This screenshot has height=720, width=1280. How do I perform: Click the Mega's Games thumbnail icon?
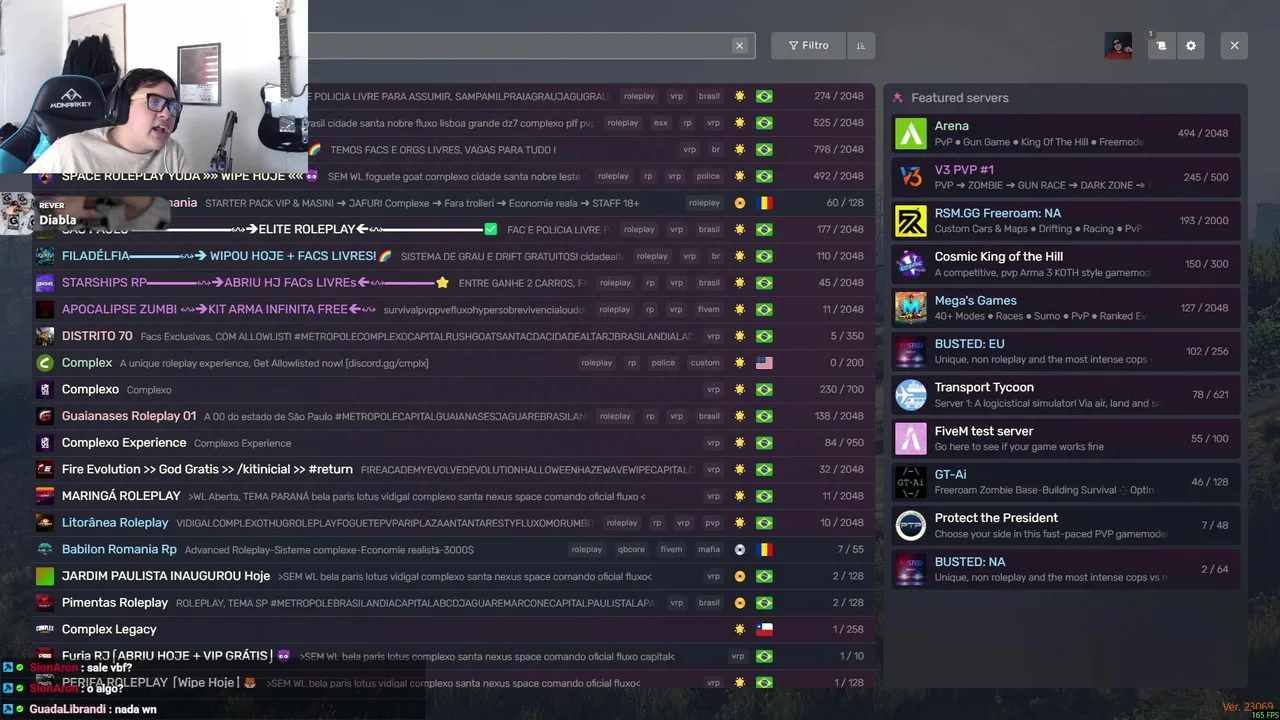click(911, 307)
